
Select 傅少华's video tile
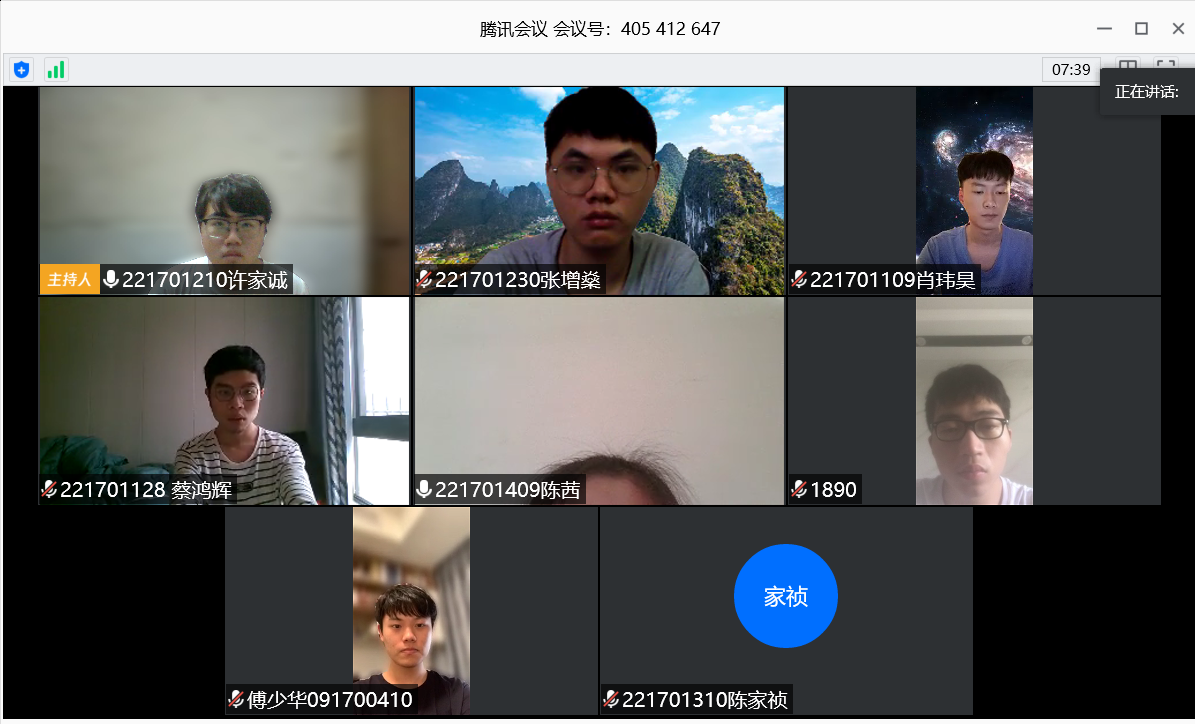[412, 611]
